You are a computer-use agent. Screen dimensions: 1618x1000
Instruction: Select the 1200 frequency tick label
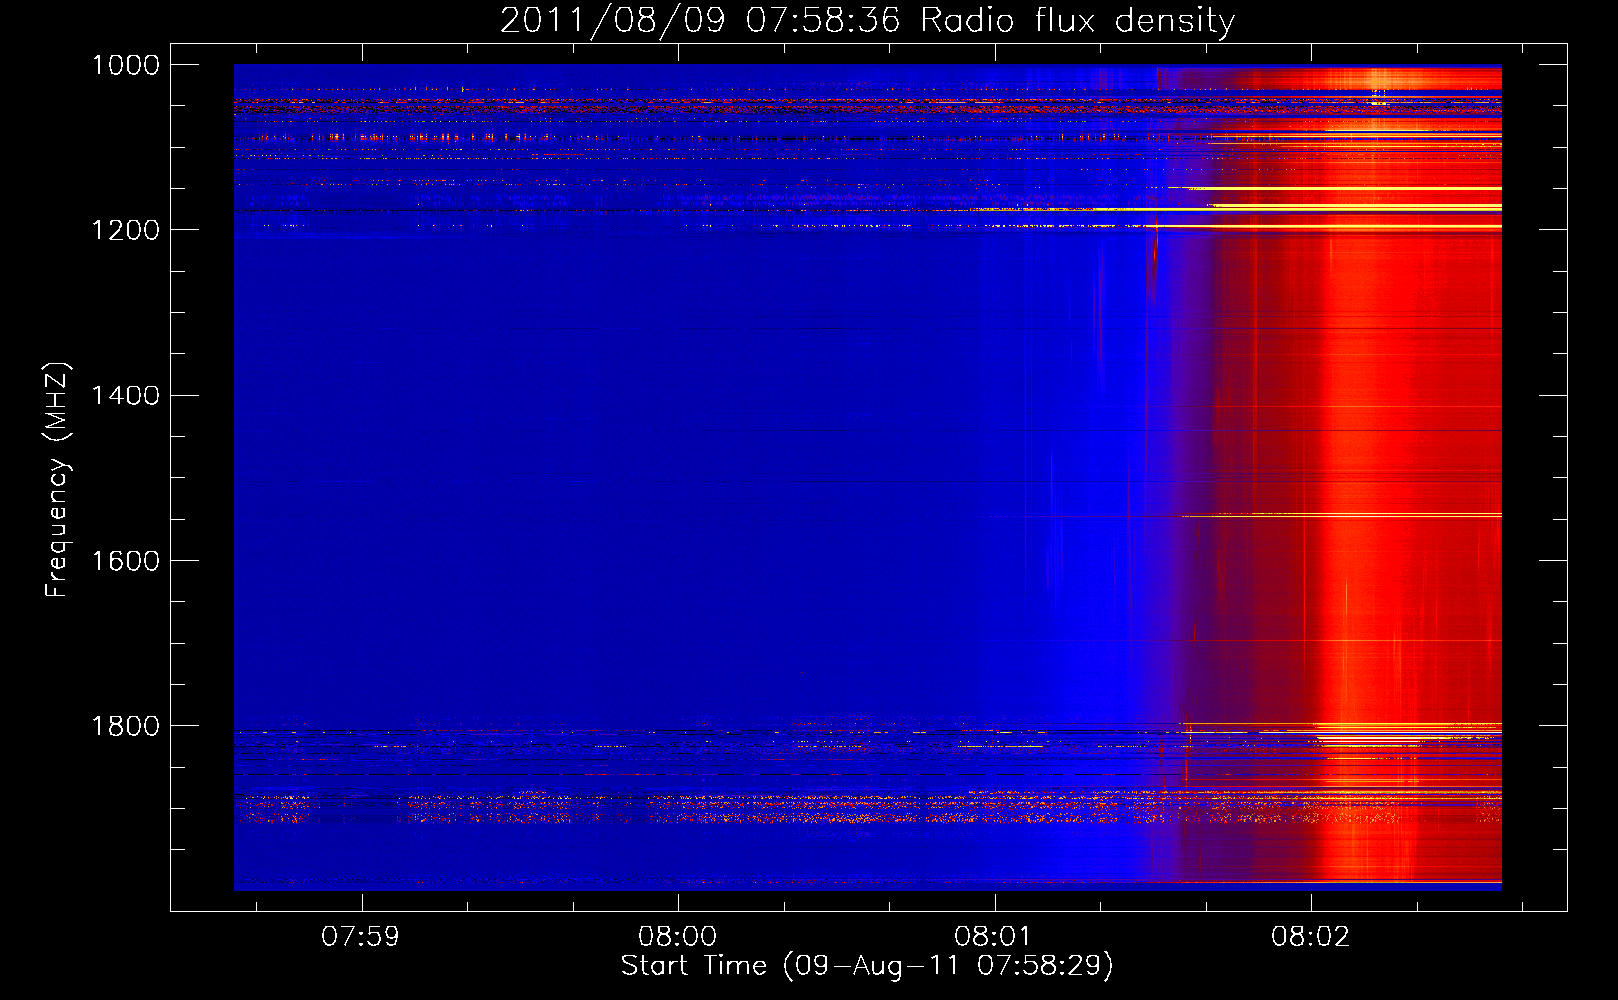pos(125,230)
